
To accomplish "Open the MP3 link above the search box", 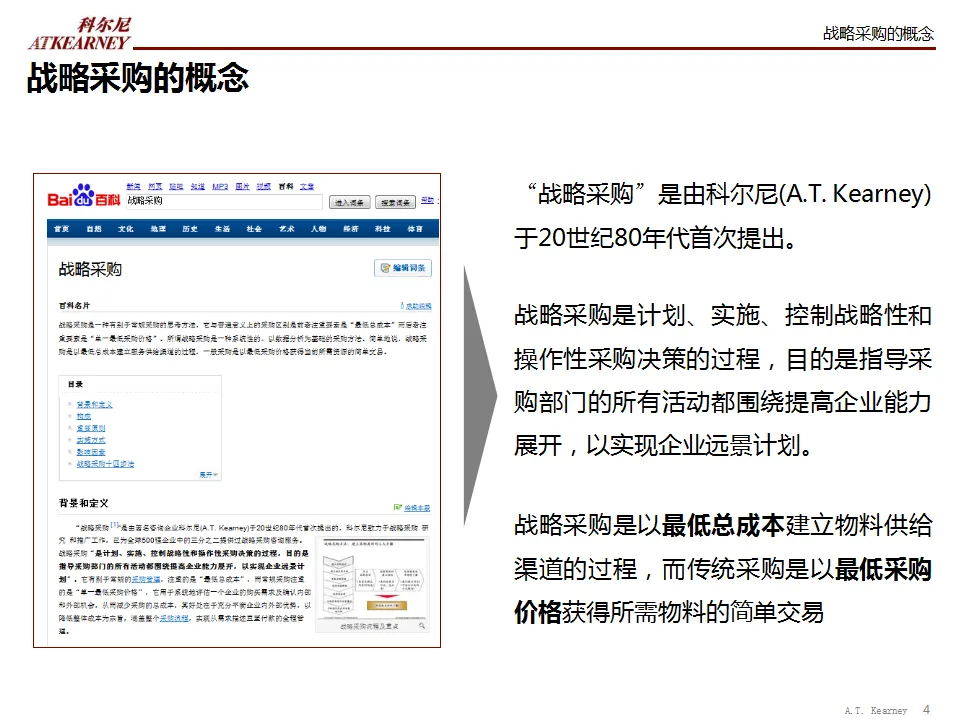I will (220, 186).
